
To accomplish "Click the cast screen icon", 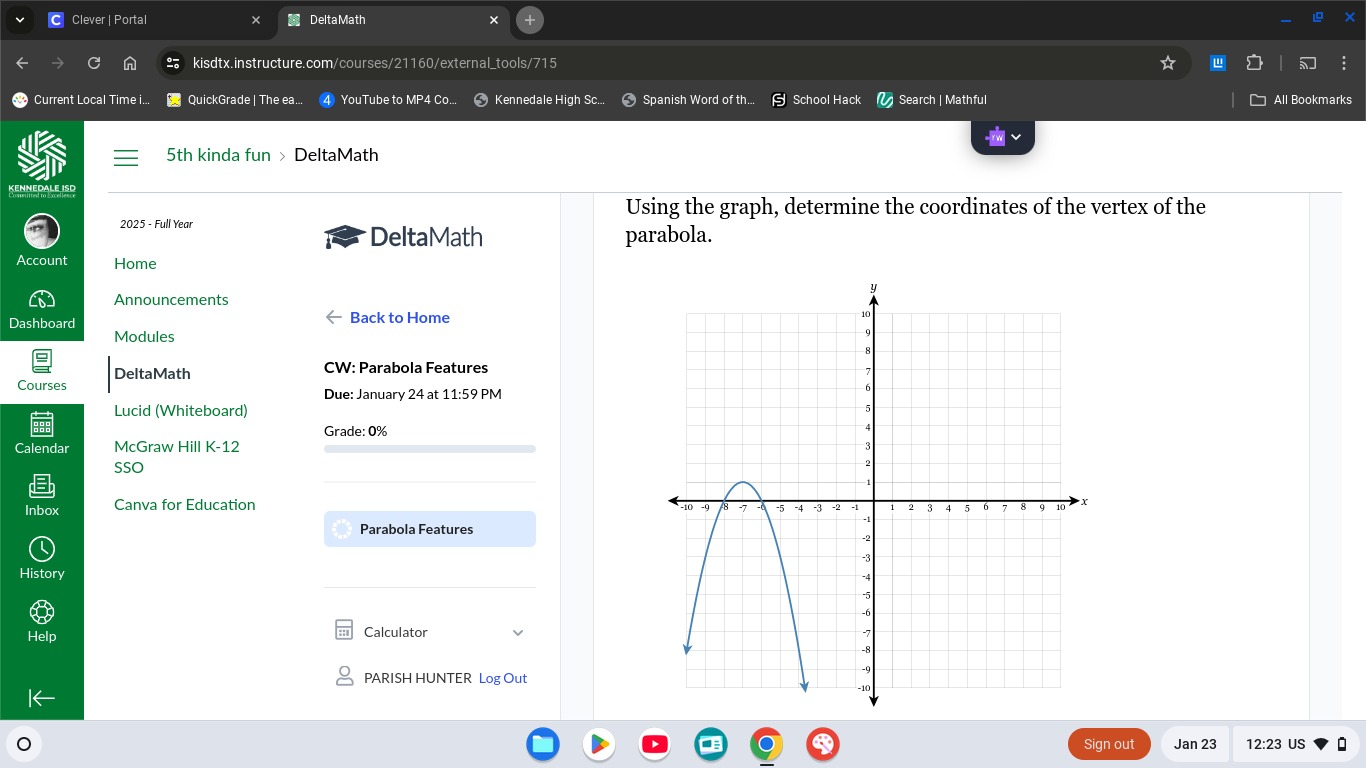I will click(1308, 63).
